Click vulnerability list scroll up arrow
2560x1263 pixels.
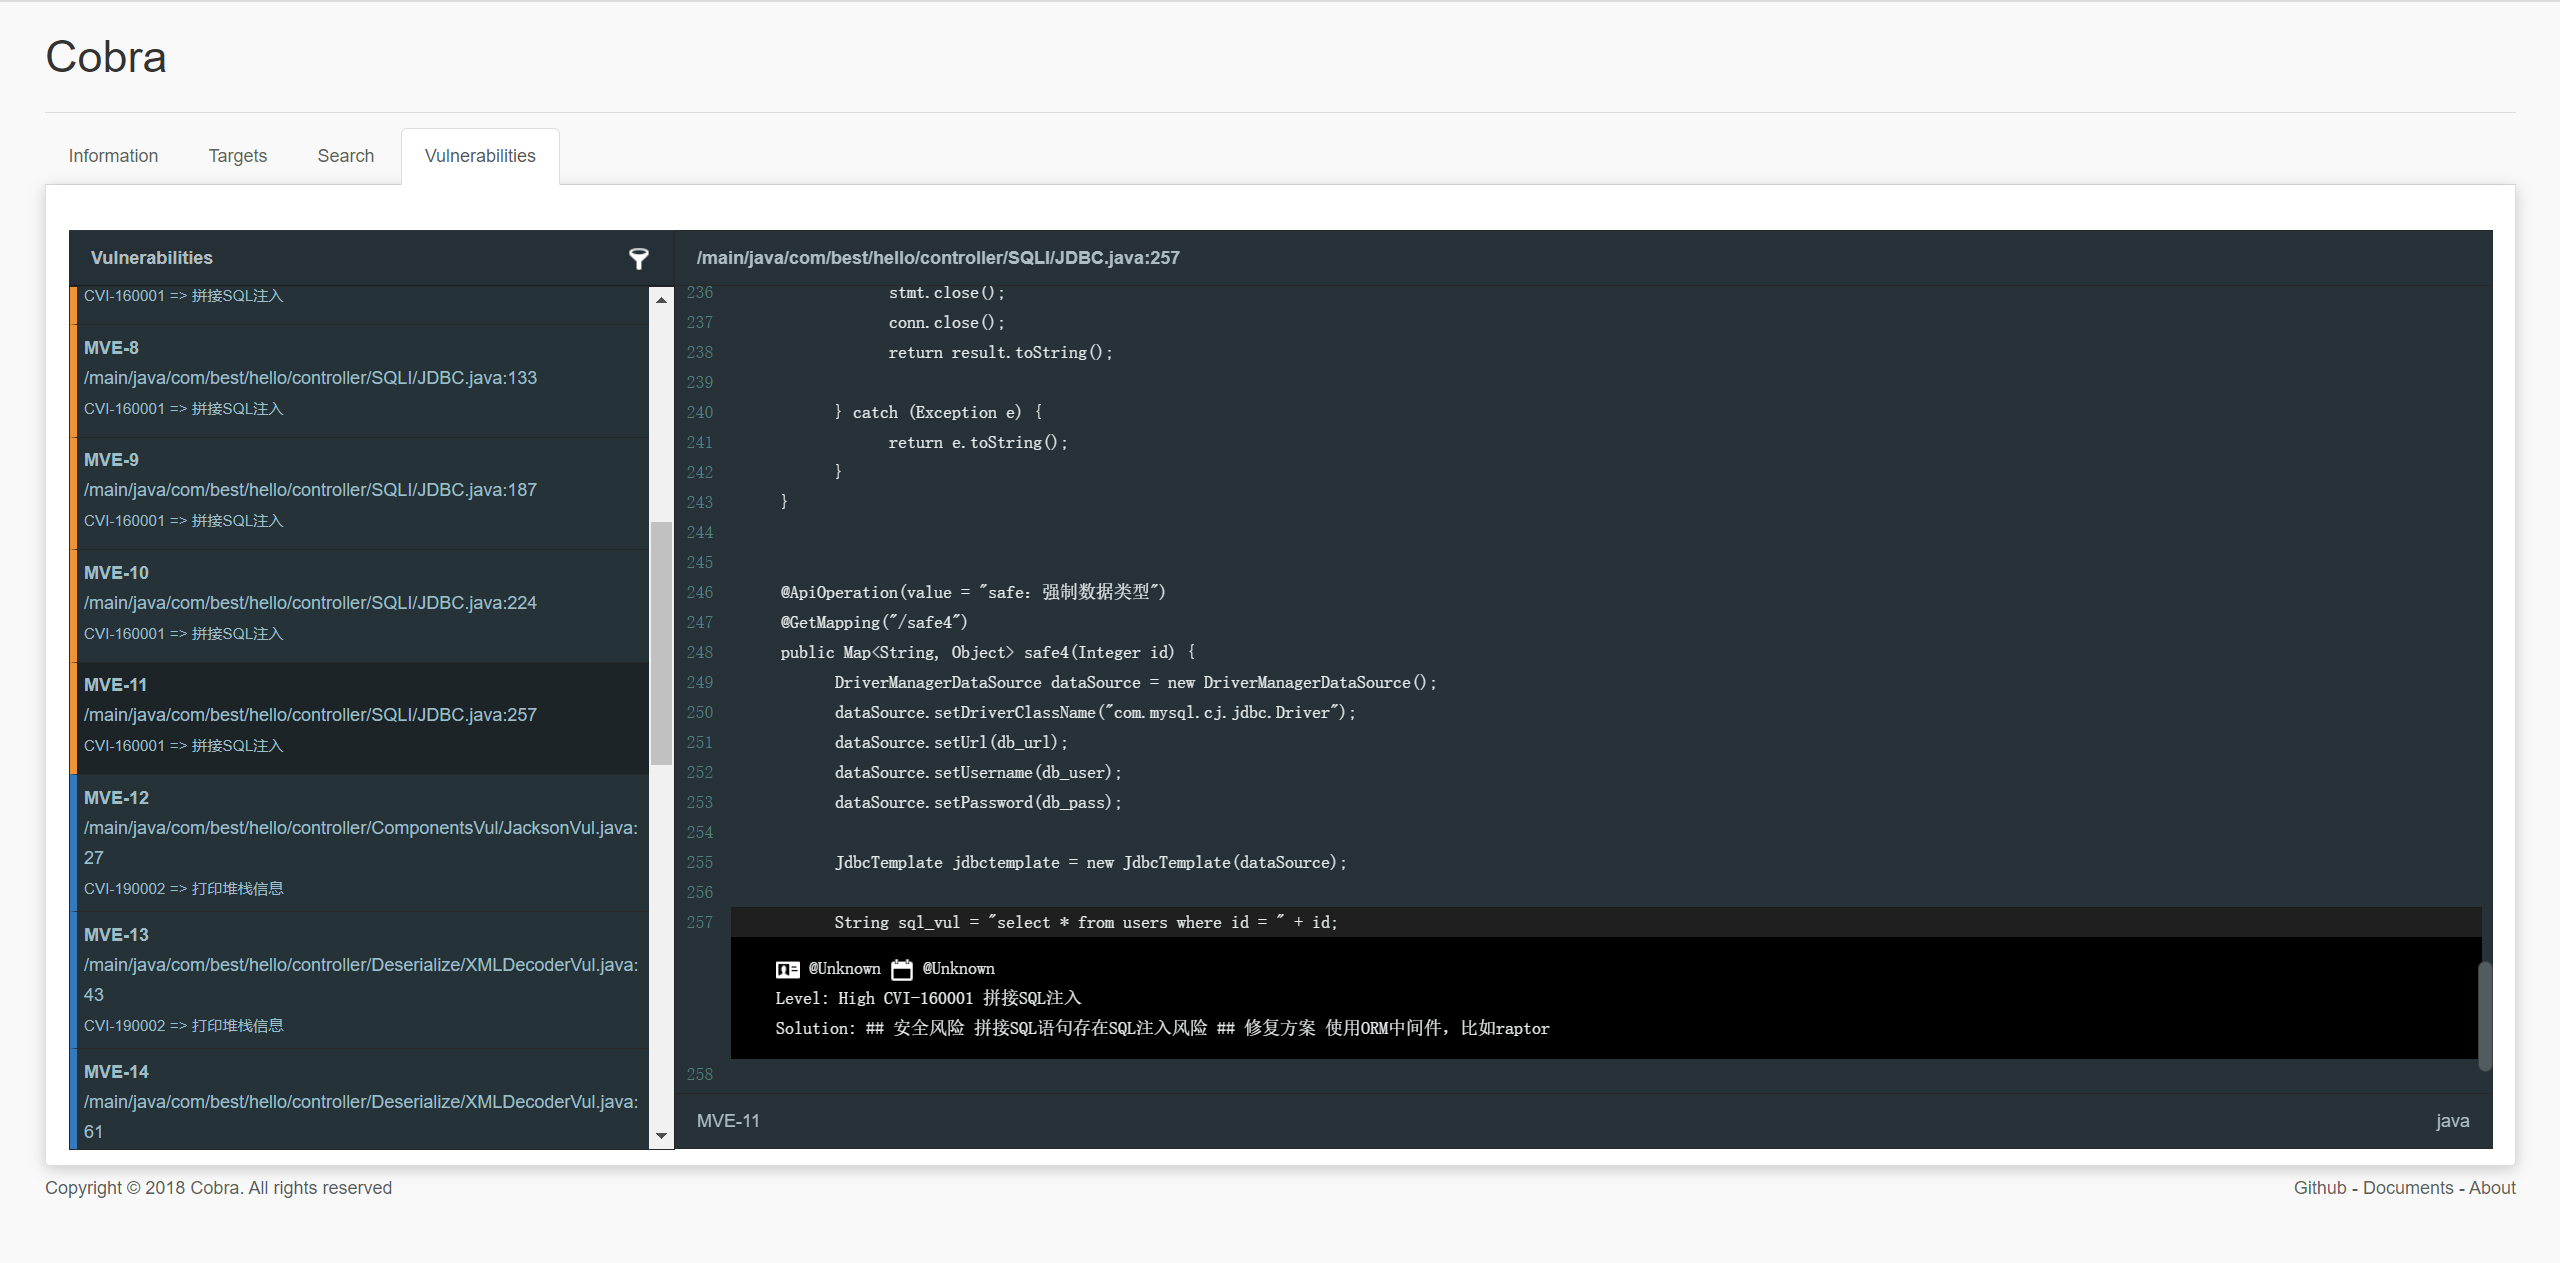(661, 300)
